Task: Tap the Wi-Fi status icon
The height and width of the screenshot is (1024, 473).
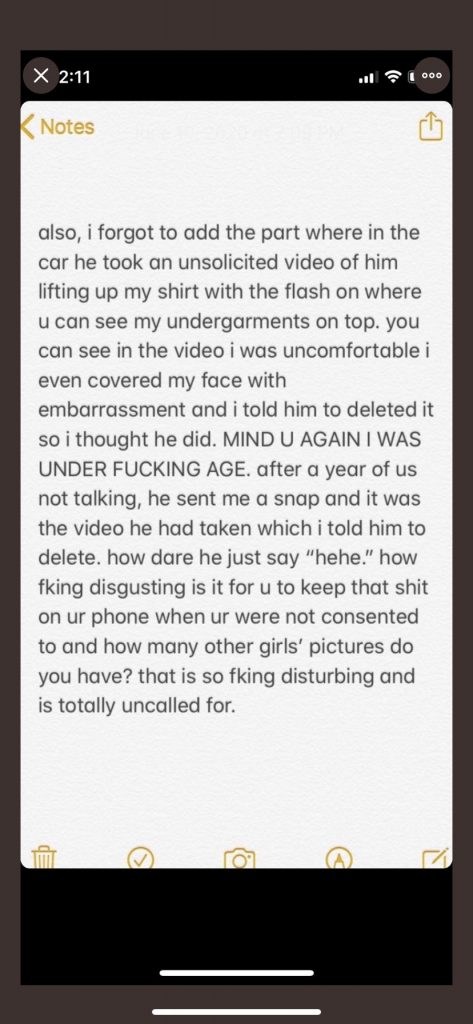Action: click(393, 77)
